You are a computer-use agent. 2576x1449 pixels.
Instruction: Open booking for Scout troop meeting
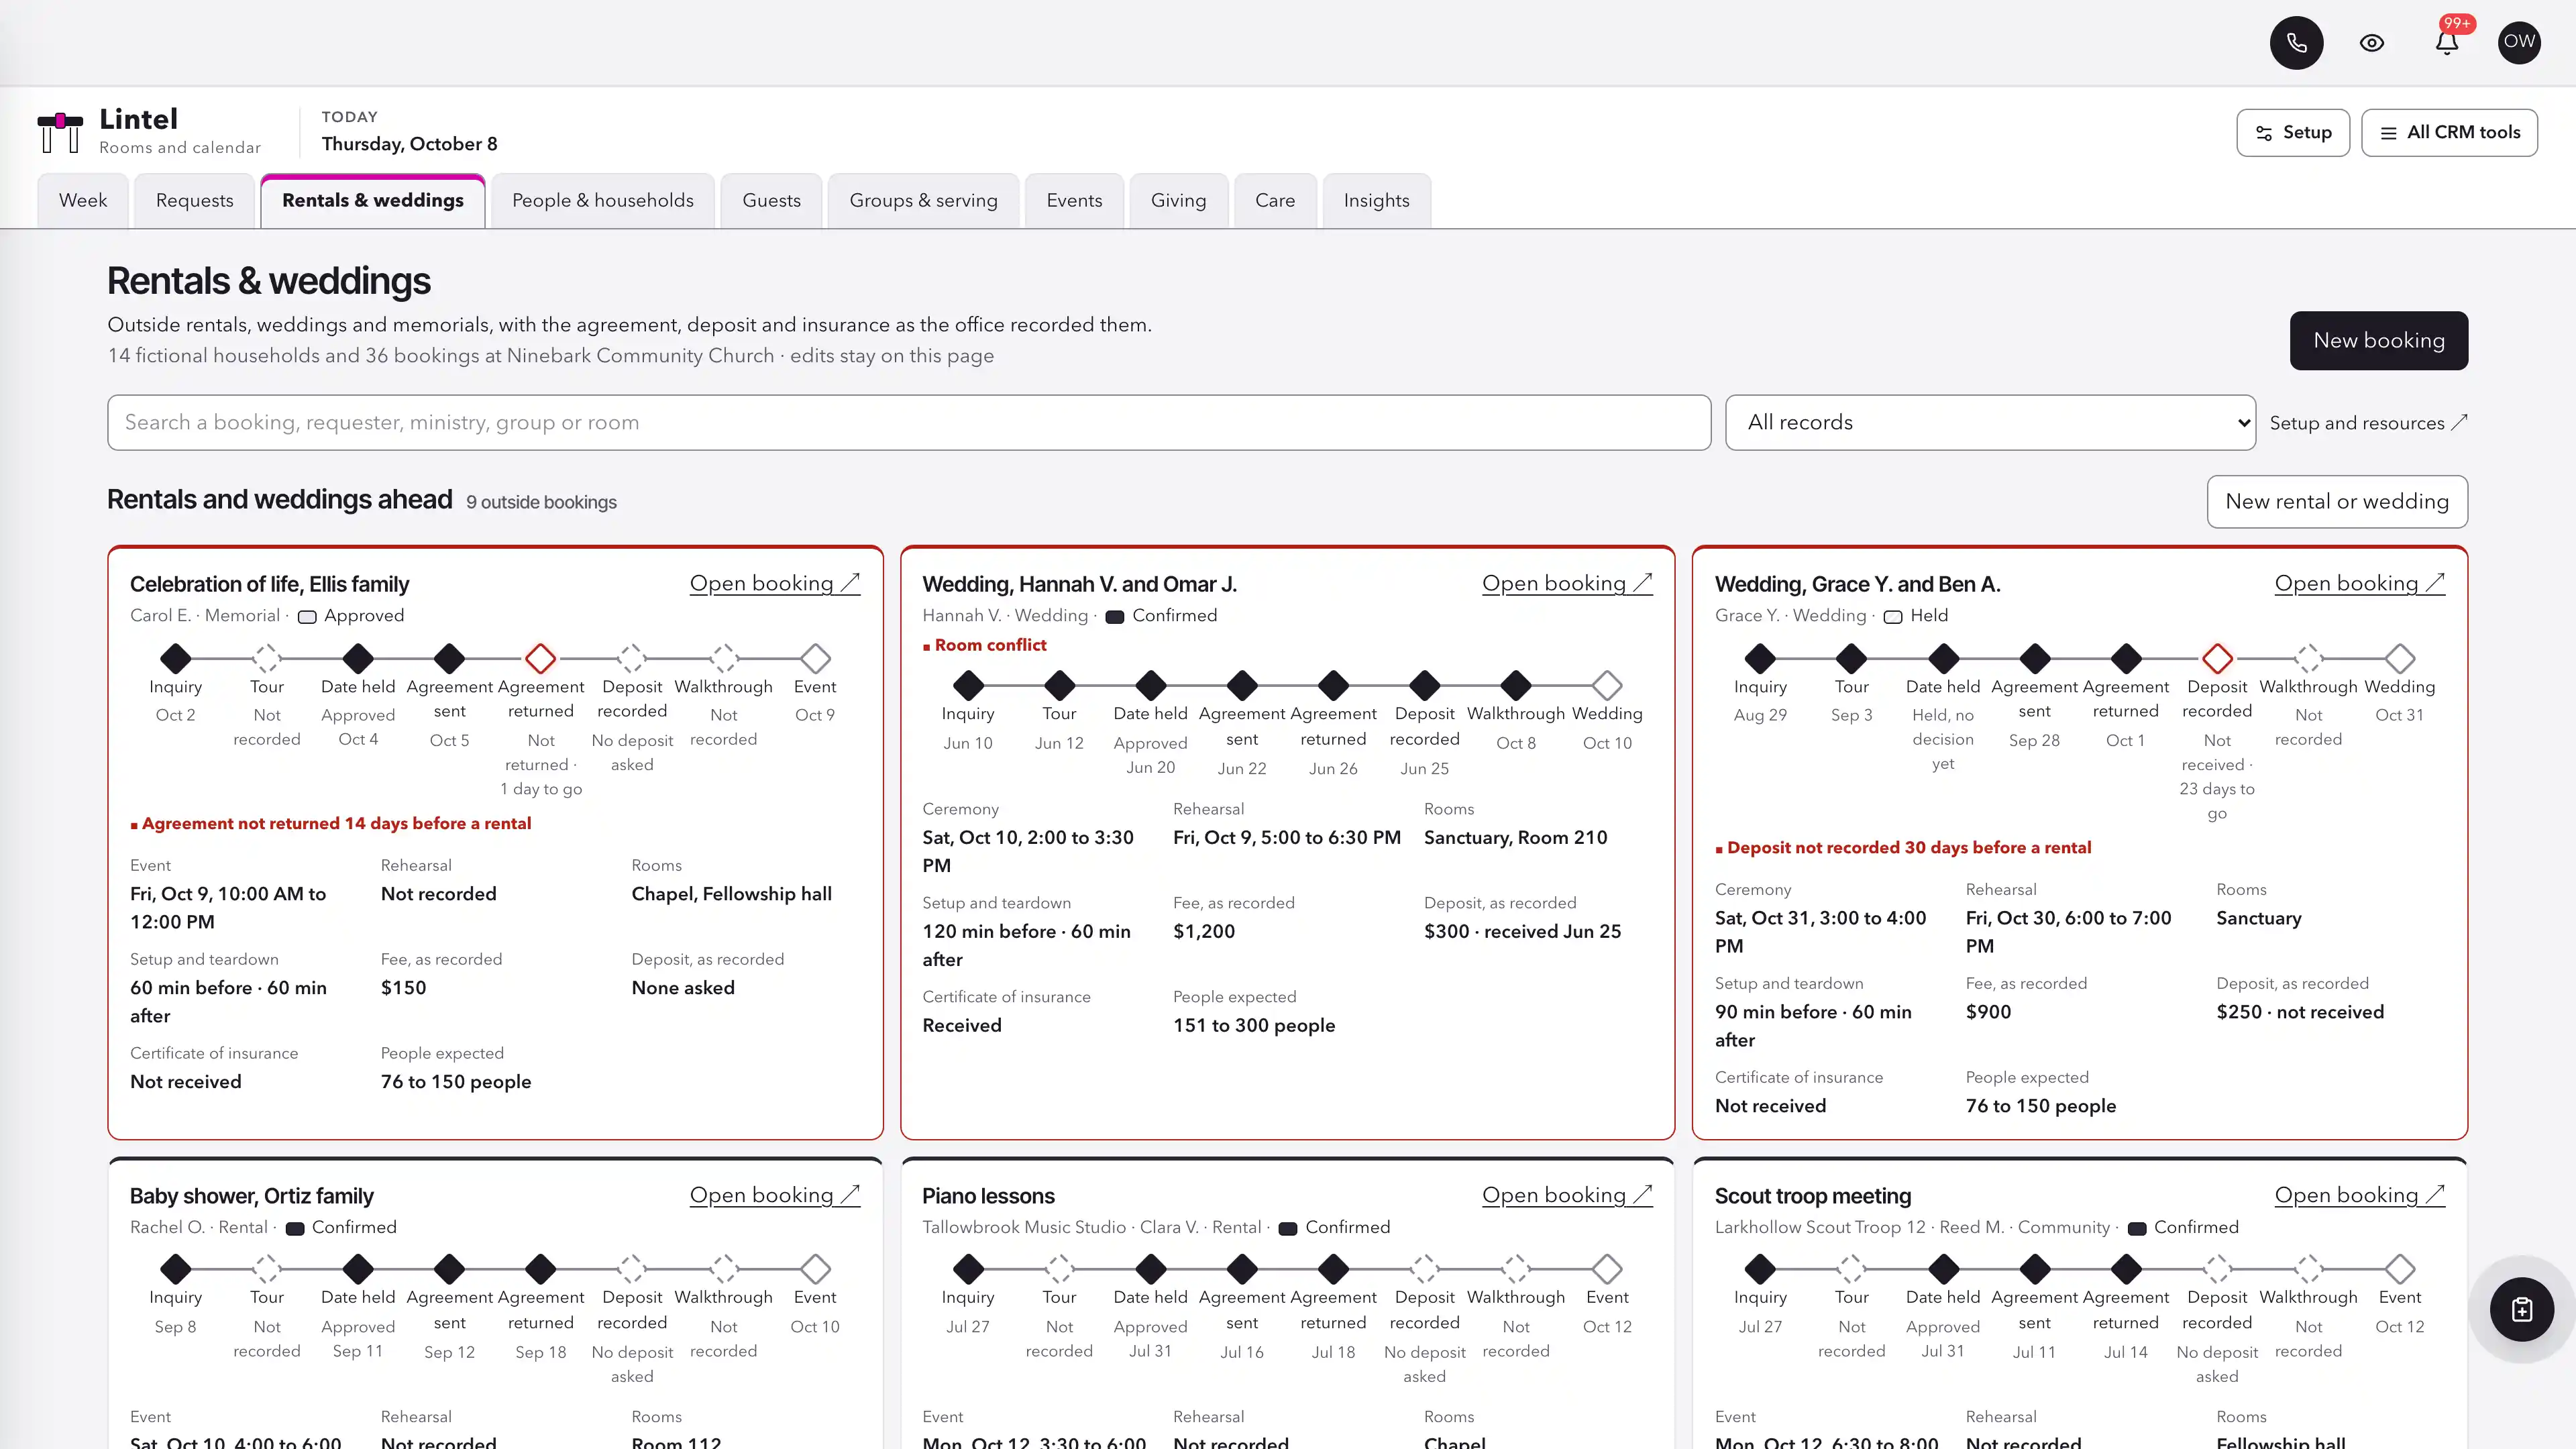(2360, 1195)
